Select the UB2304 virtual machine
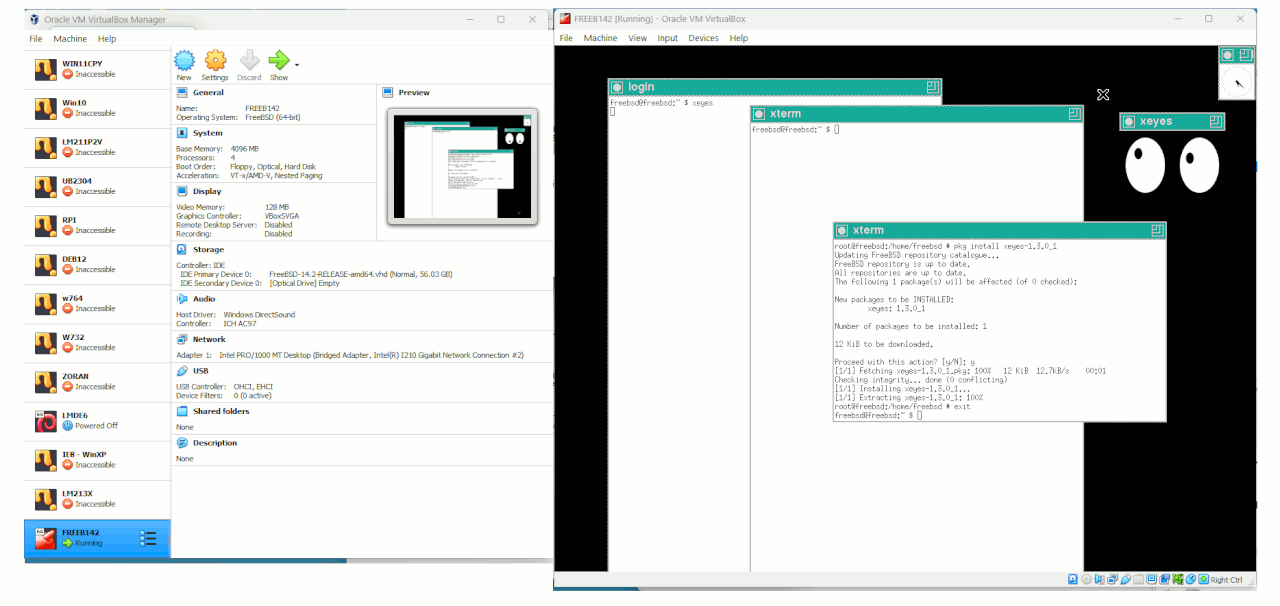 pos(98,186)
